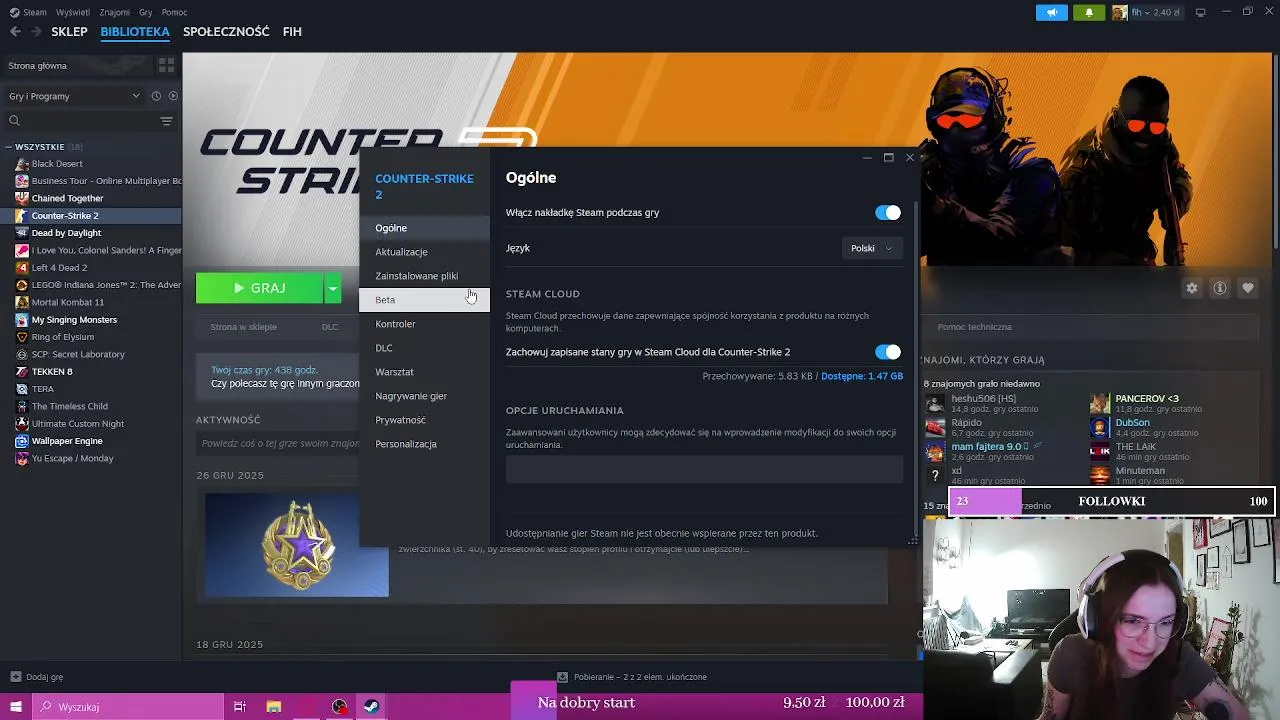This screenshot has width=1280, height=720.
Task: Select Dead by Daylight in library
Action: [x=66, y=233]
